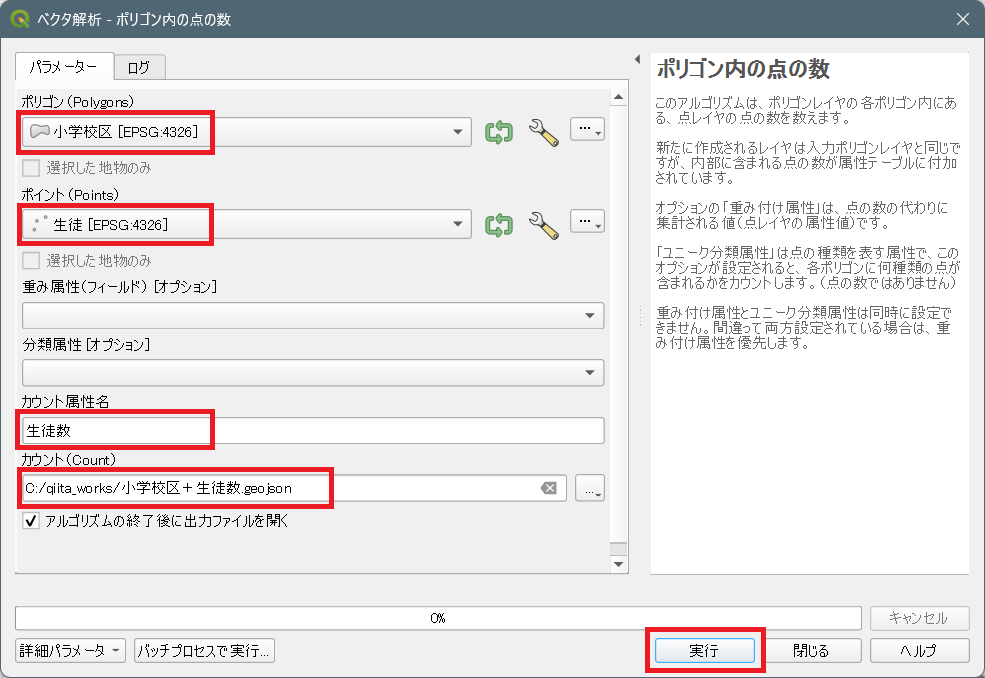Open advanced options wrench for Points layer
The image size is (985, 678).
543,225
